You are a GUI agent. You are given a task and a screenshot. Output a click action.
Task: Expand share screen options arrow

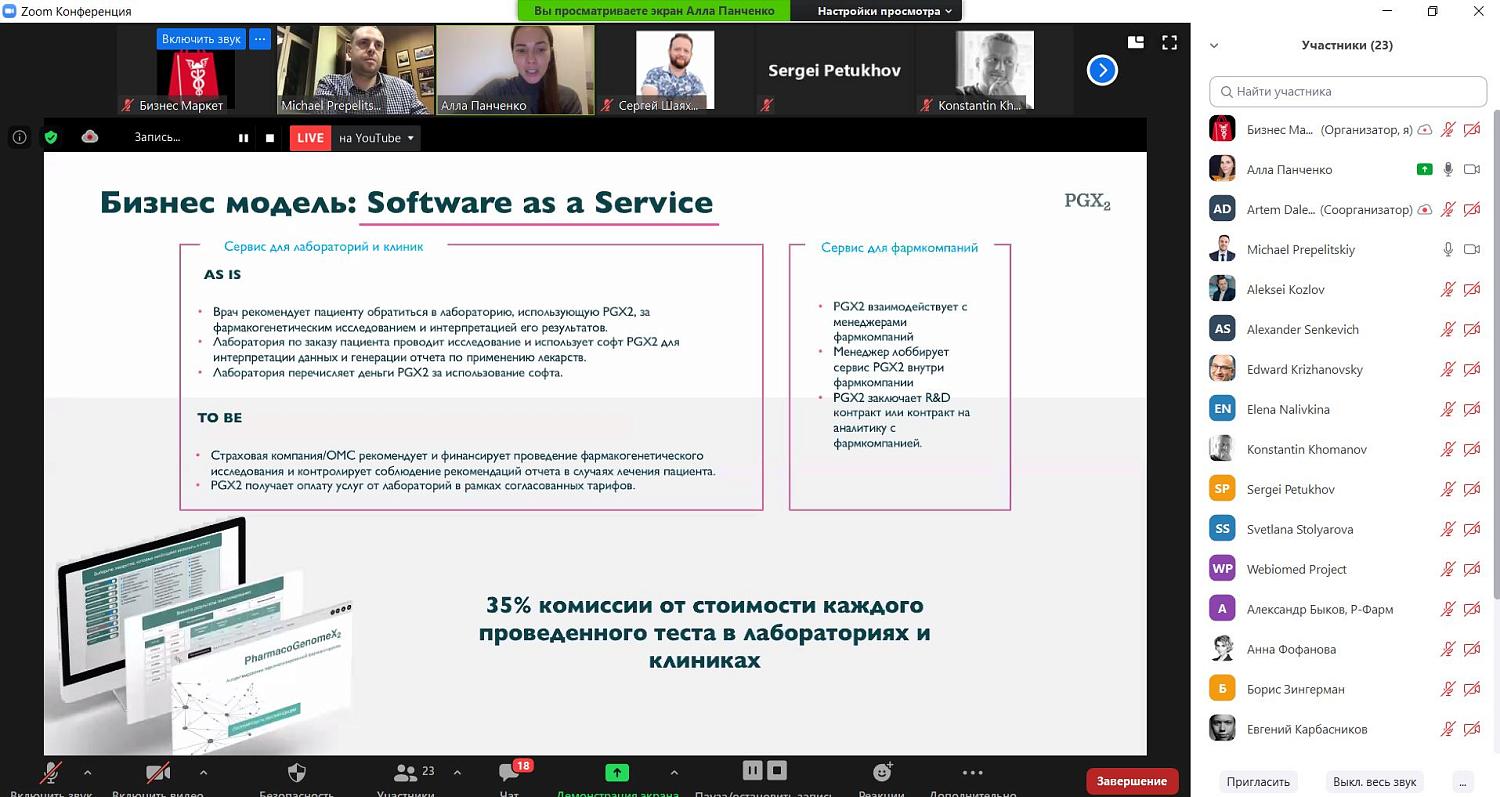673,772
